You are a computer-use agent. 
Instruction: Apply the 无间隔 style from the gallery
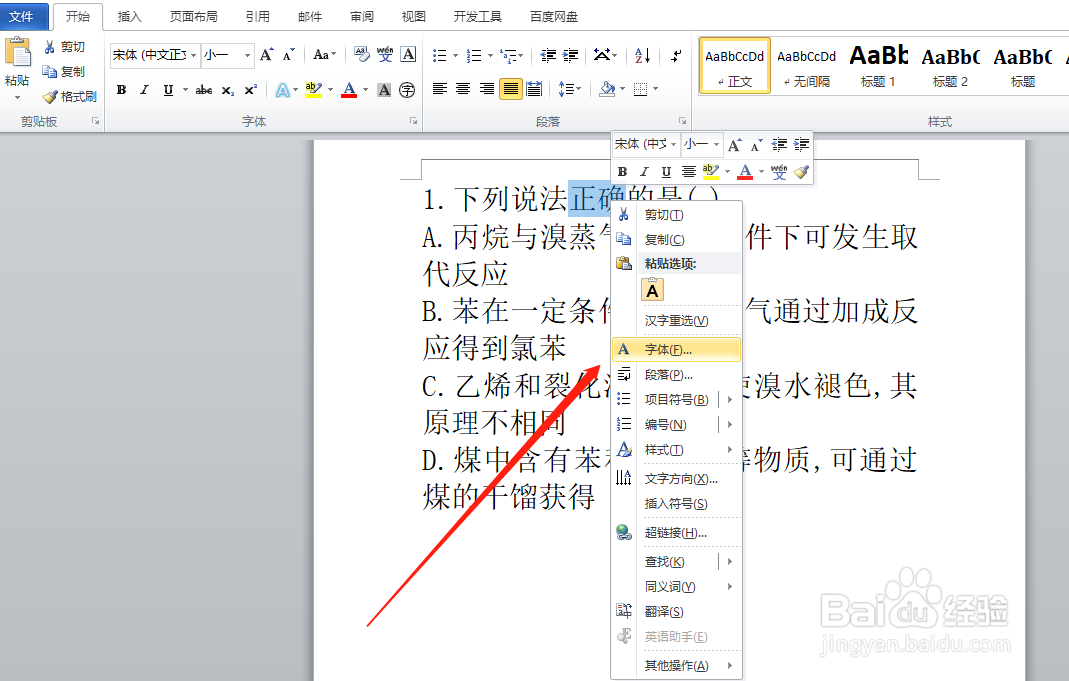807,65
